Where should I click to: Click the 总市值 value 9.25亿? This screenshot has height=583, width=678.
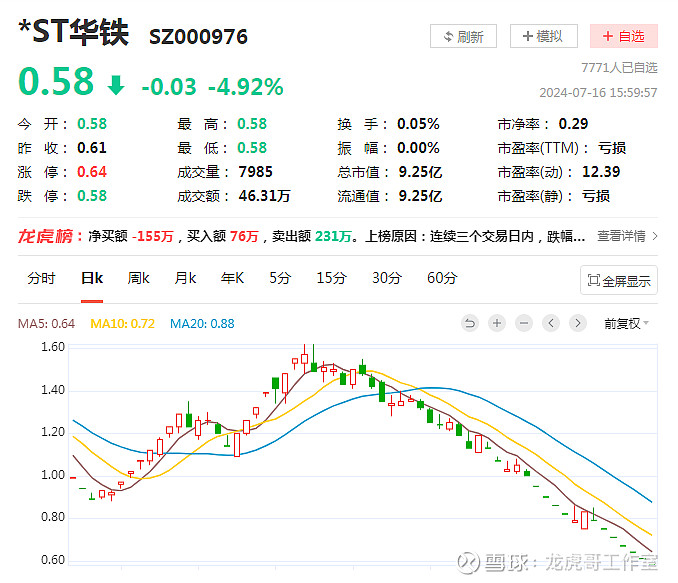pyautogui.click(x=420, y=172)
